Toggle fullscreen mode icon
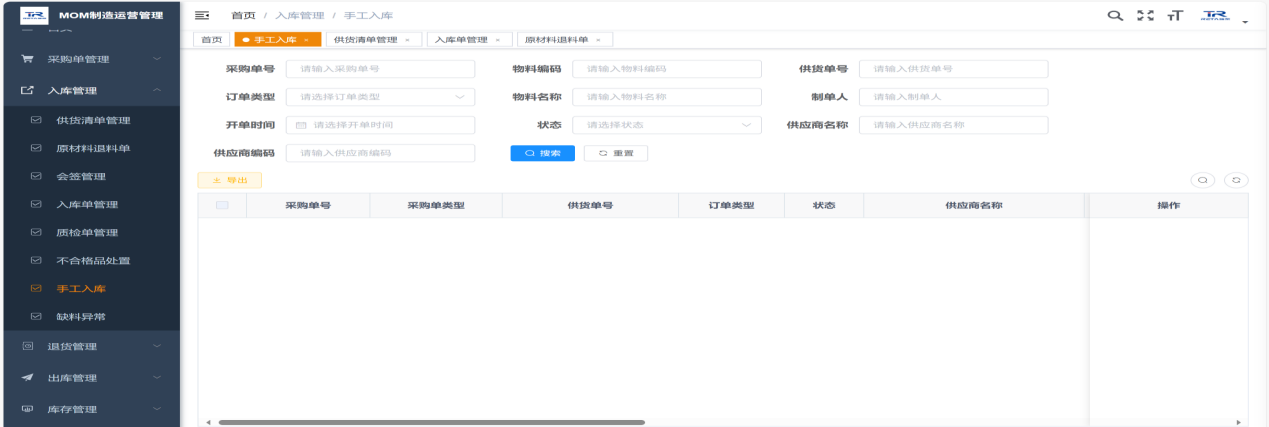Screen dimensions: 1269x427 [1146, 16]
